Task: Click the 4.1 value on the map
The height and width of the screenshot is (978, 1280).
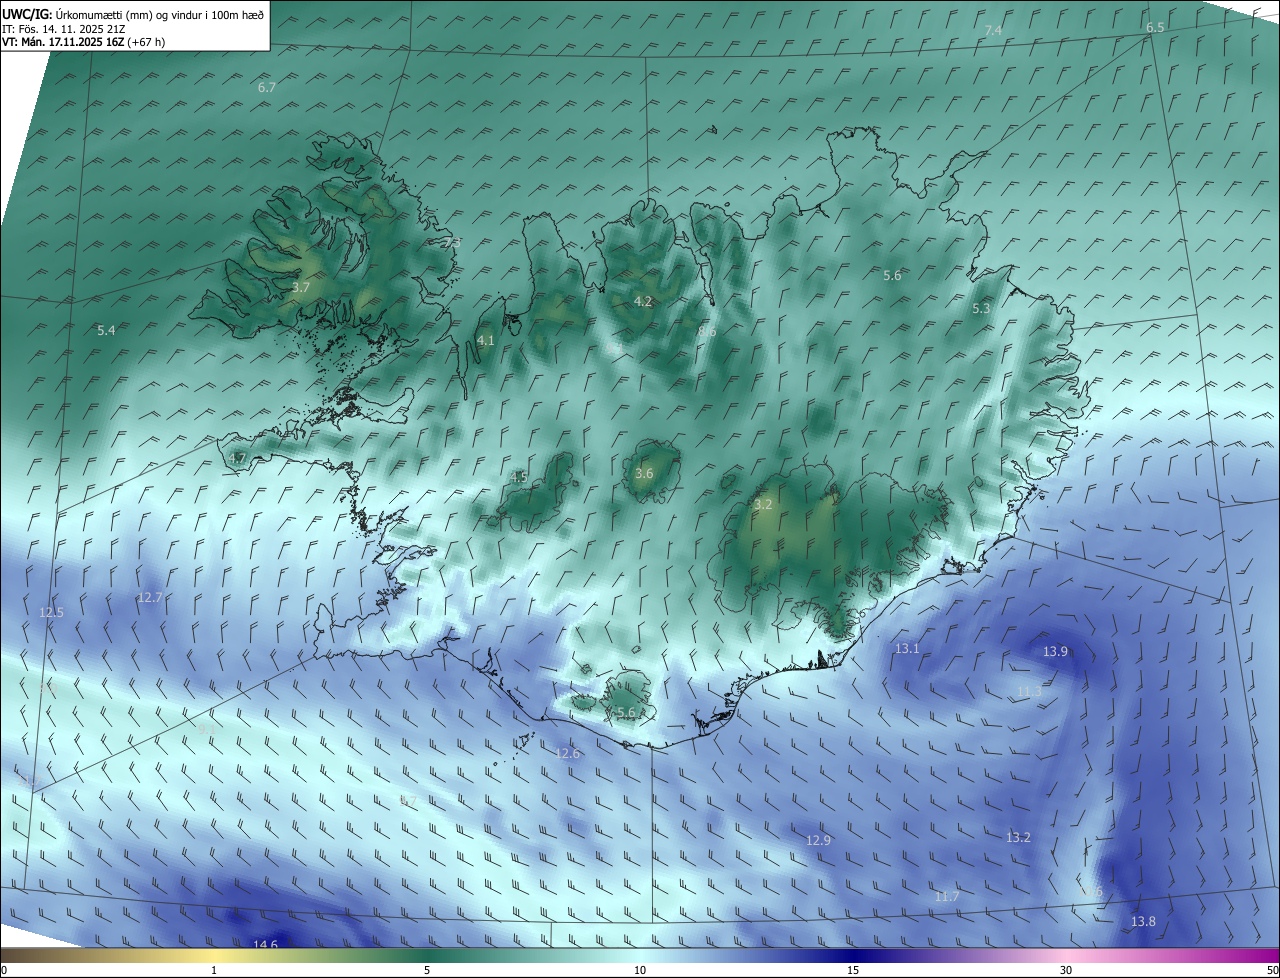Action: 486,340
